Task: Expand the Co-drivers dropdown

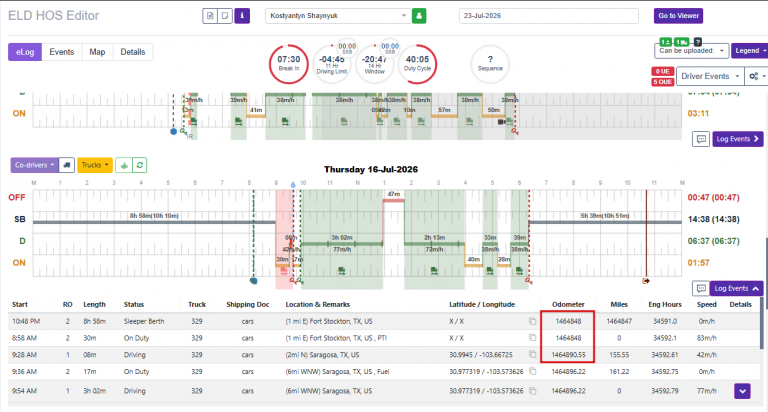Action: pos(34,165)
